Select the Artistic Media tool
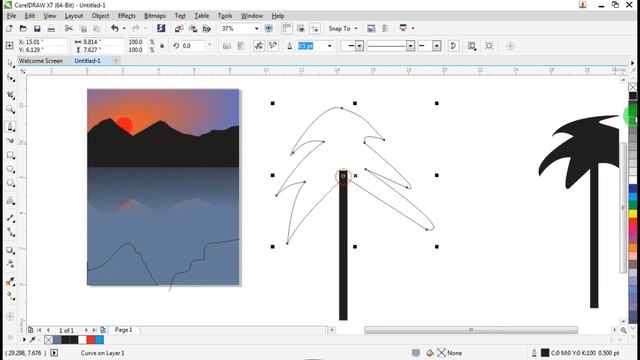640x360 pixels. click(11, 140)
